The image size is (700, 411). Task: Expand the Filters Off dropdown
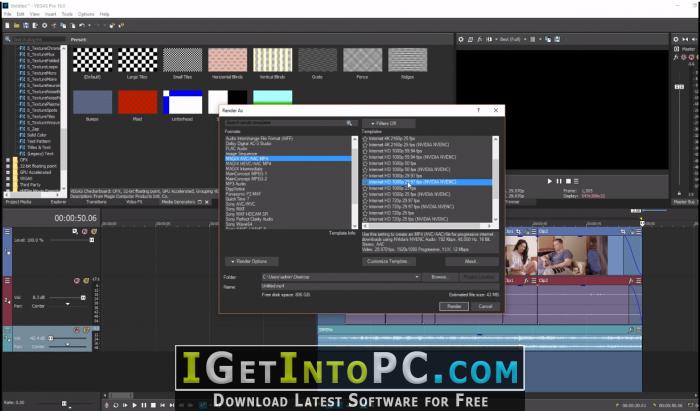point(388,123)
